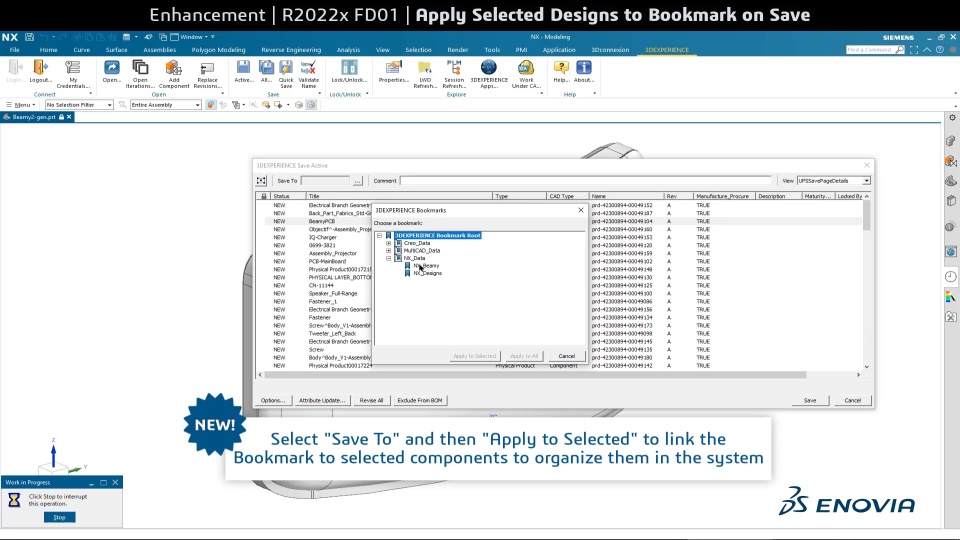Click the Save button in Save Active dialog
Screen dimensions: 960x540
click(809, 400)
